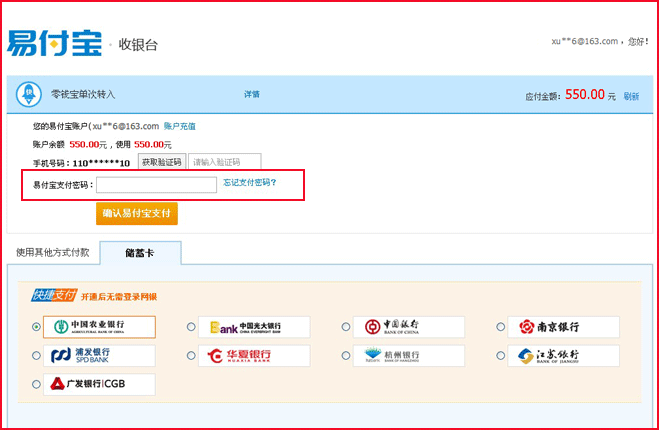Click the 550.00 payable amount
Image resolution: width=659 pixels, height=430 pixels.
(x=585, y=95)
